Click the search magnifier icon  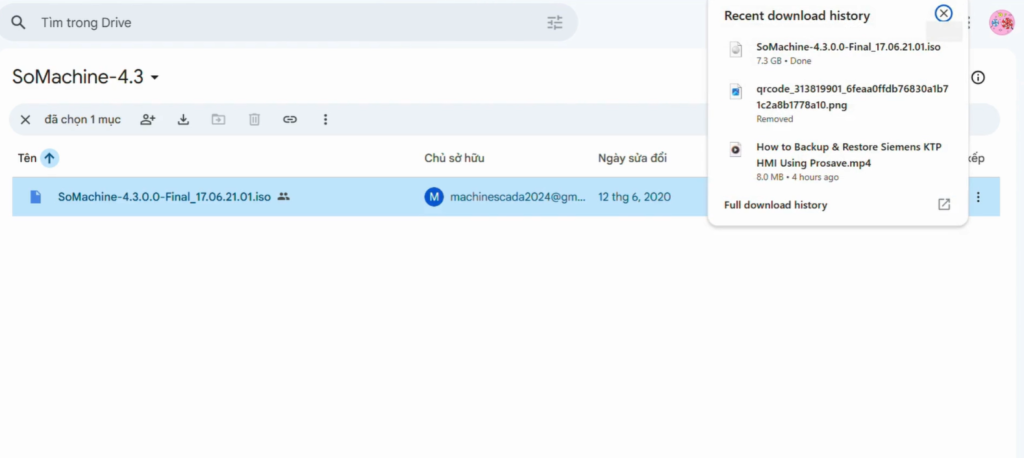pyautogui.click(x=18, y=22)
